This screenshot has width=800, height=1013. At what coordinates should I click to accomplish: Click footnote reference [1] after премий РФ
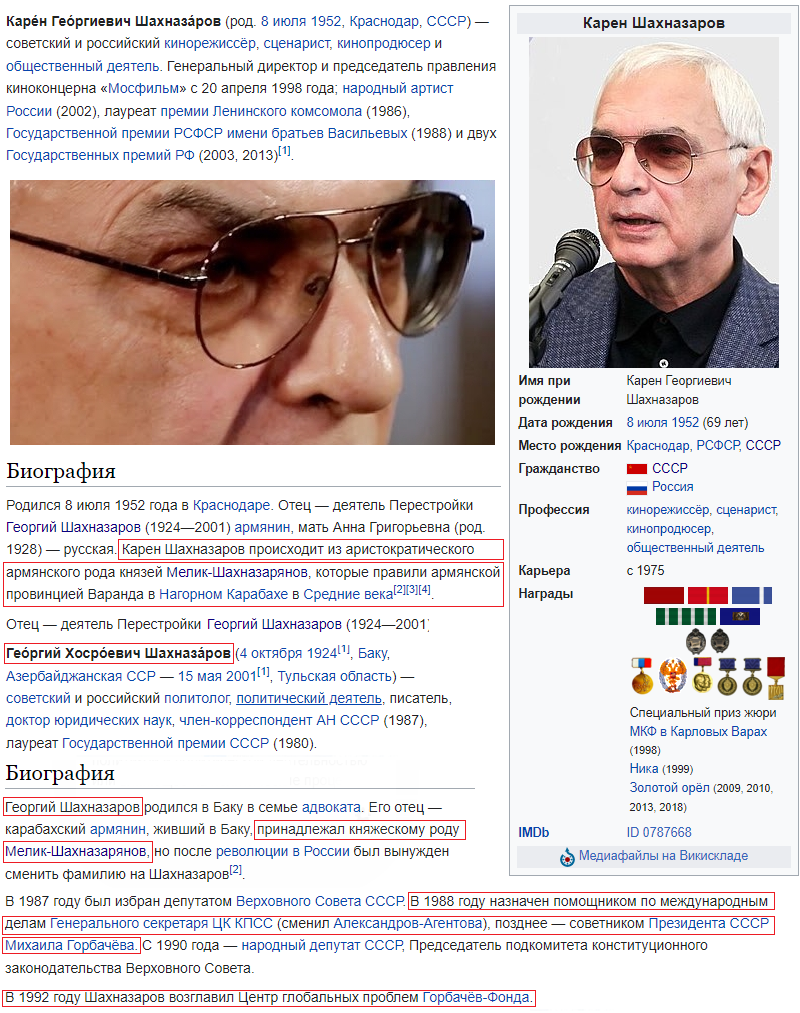tap(284, 152)
